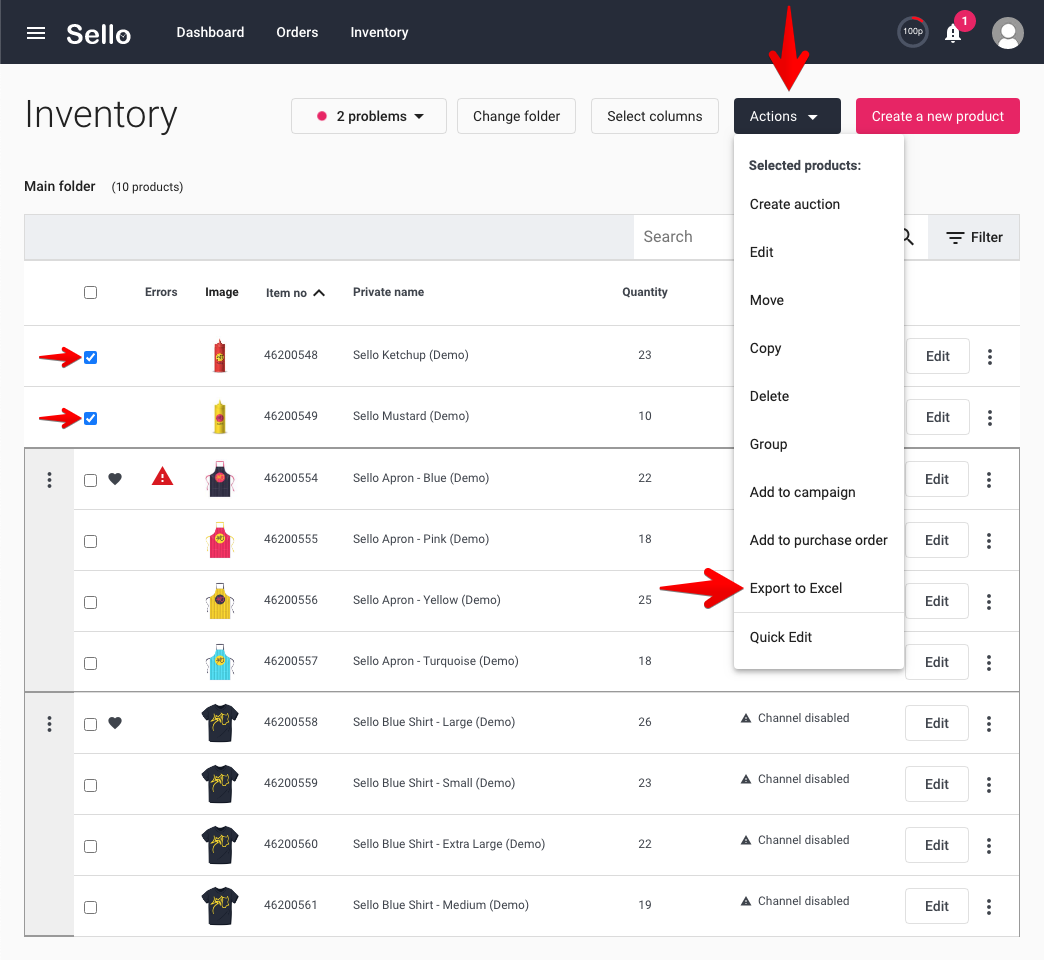Go to the Dashboard page

(210, 32)
